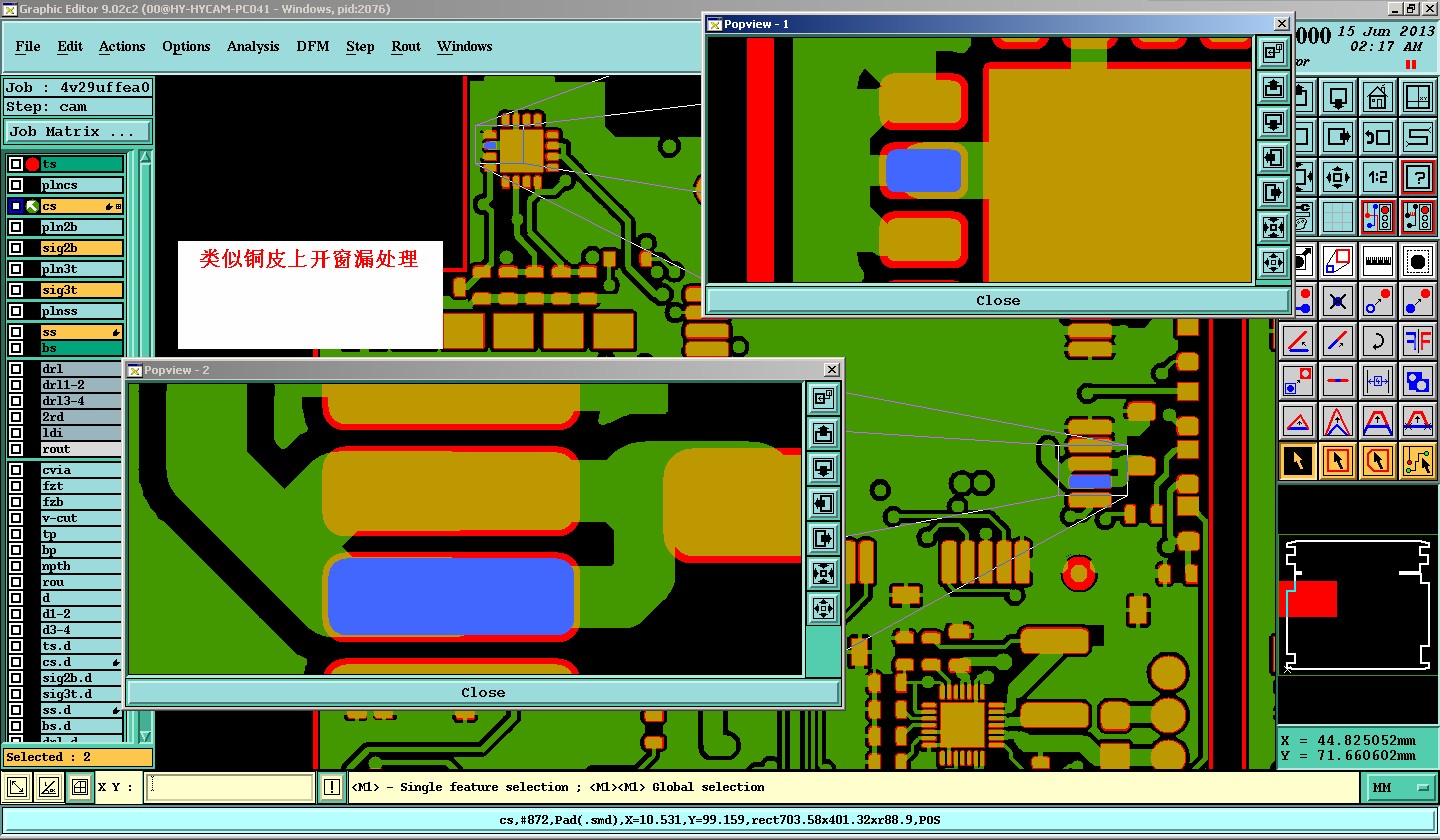Open the MM units dropdown
Image resolution: width=1440 pixels, height=840 pixels.
[1400, 788]
